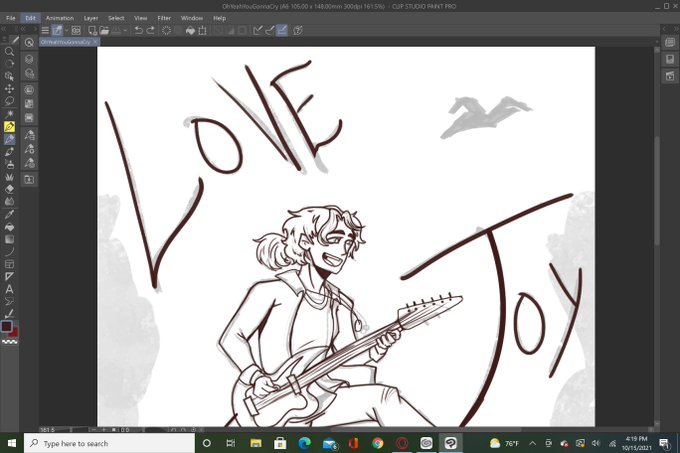Select the Figure curve tool
Viewport: 680px width, 453px height.
click(x=9, y=251)
